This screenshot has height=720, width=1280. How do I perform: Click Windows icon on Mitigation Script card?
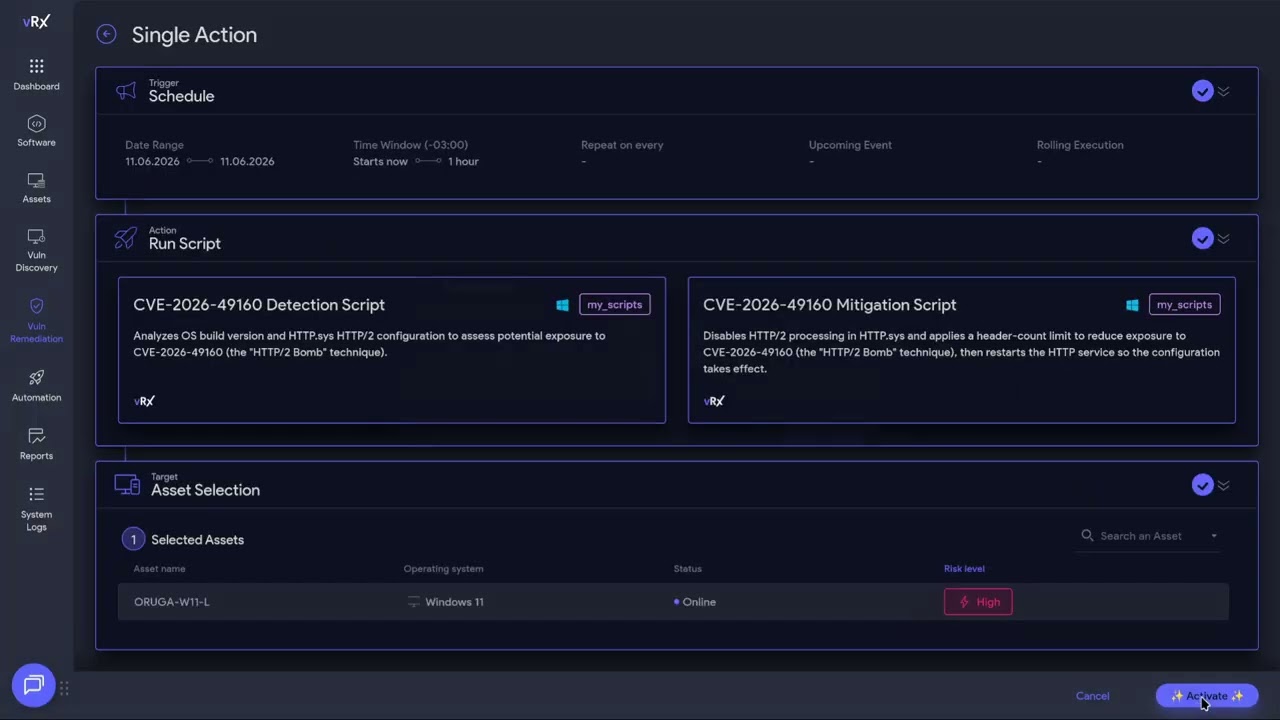[x=1132, y=305]
